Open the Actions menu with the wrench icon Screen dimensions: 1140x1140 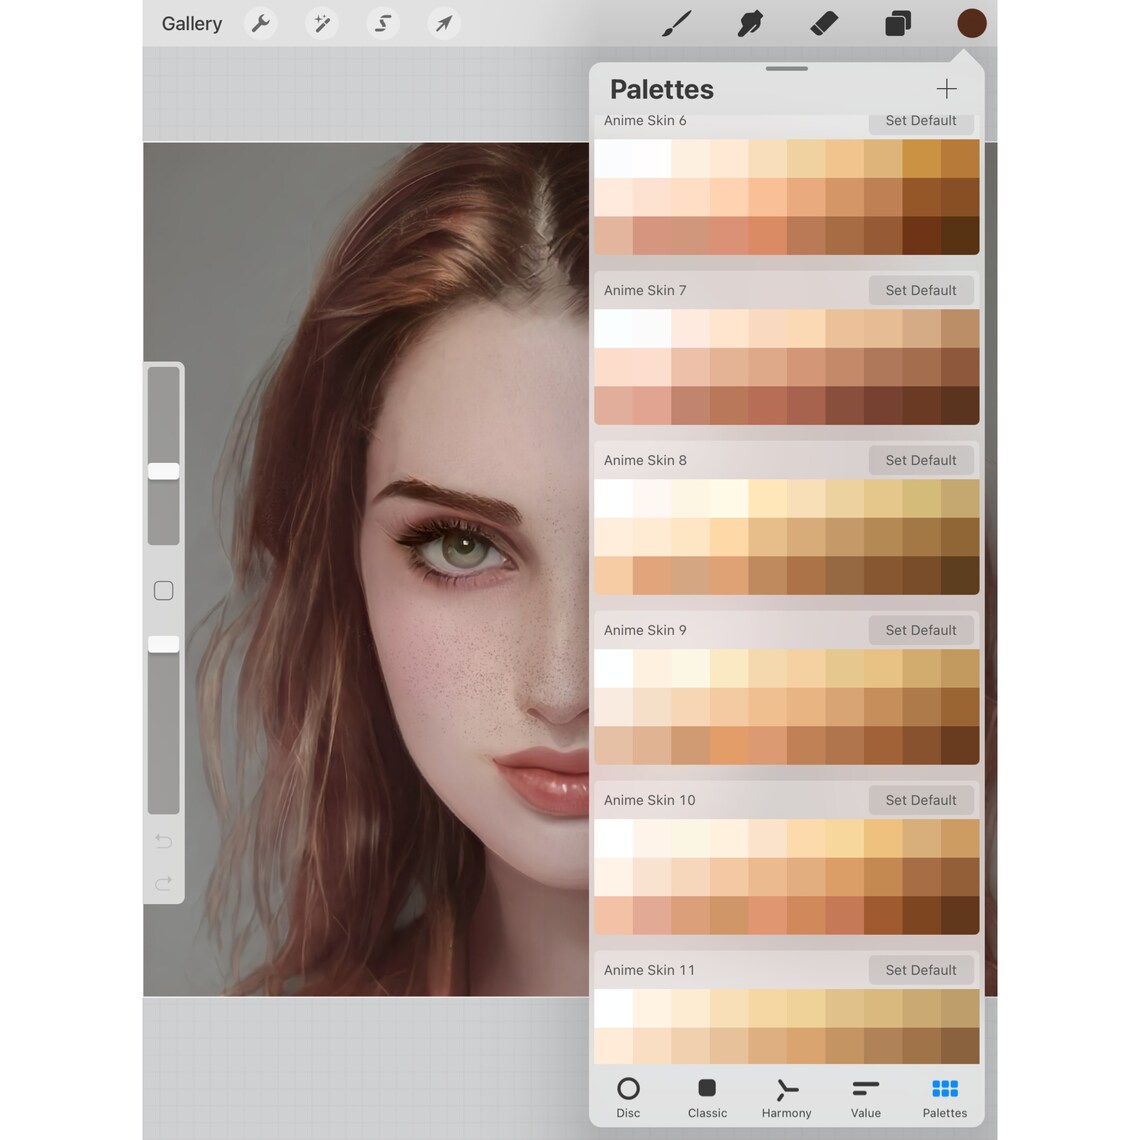pyautogui.click(x=261, y=23)
